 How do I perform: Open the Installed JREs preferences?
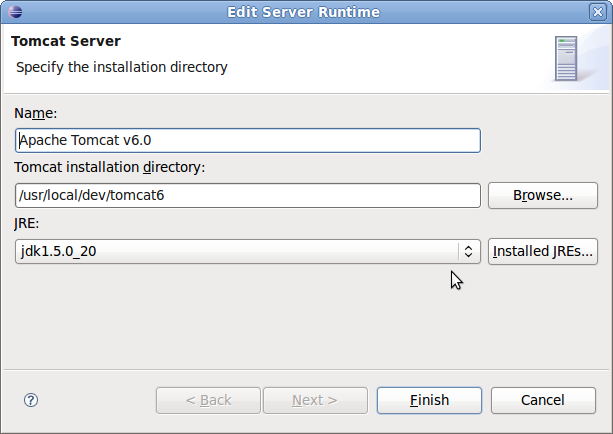(x=543, y=251)
